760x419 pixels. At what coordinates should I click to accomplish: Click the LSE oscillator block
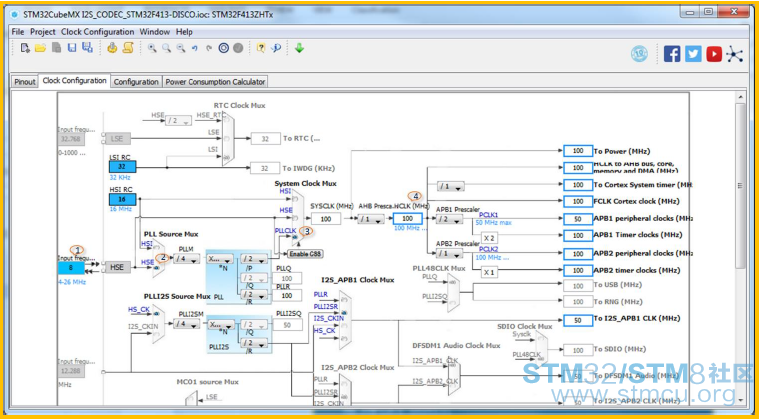(117, 139)
